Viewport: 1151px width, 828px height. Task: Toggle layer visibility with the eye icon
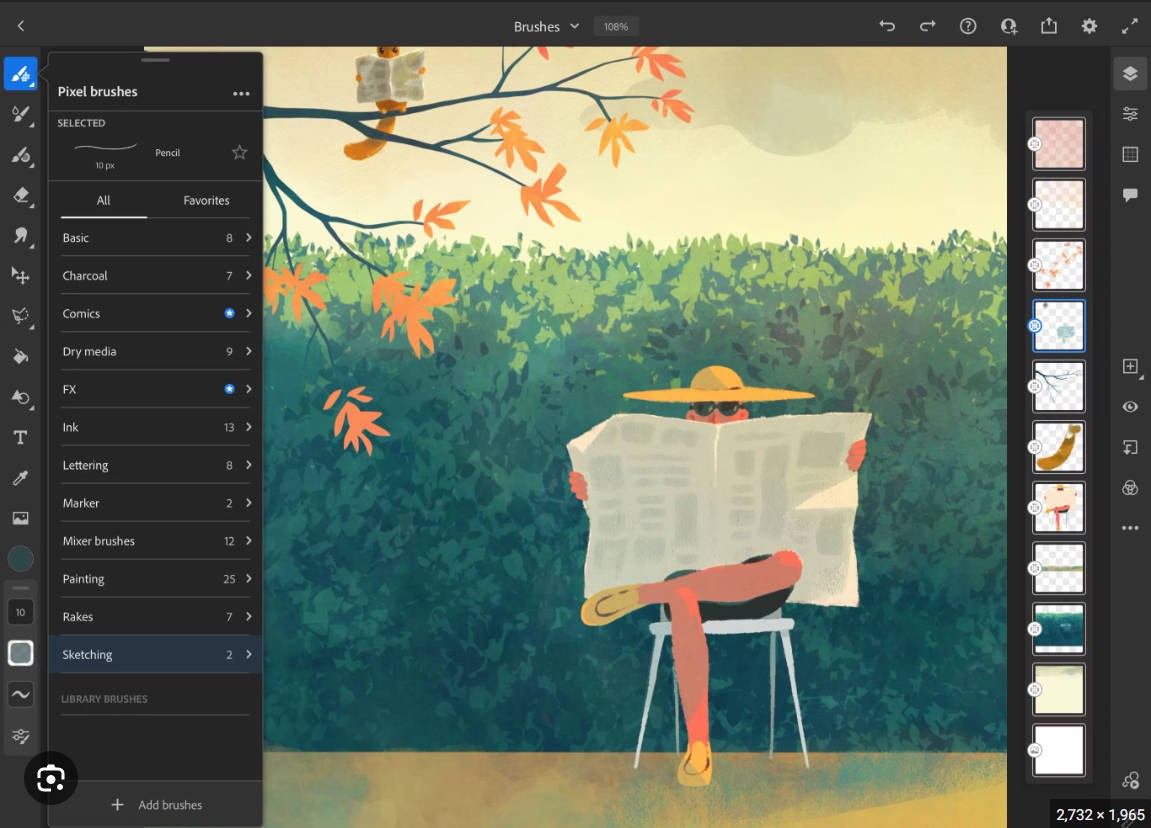point(1130,407)
